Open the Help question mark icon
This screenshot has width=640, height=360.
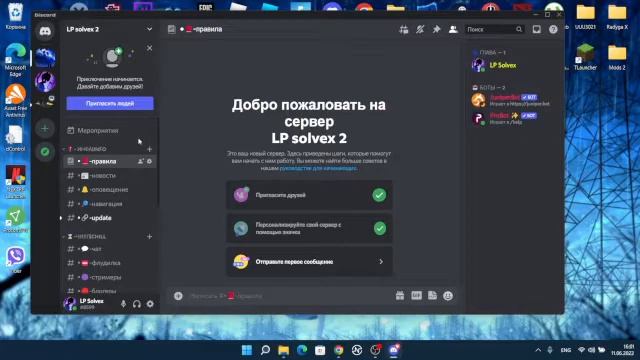[x=553, y=29]
